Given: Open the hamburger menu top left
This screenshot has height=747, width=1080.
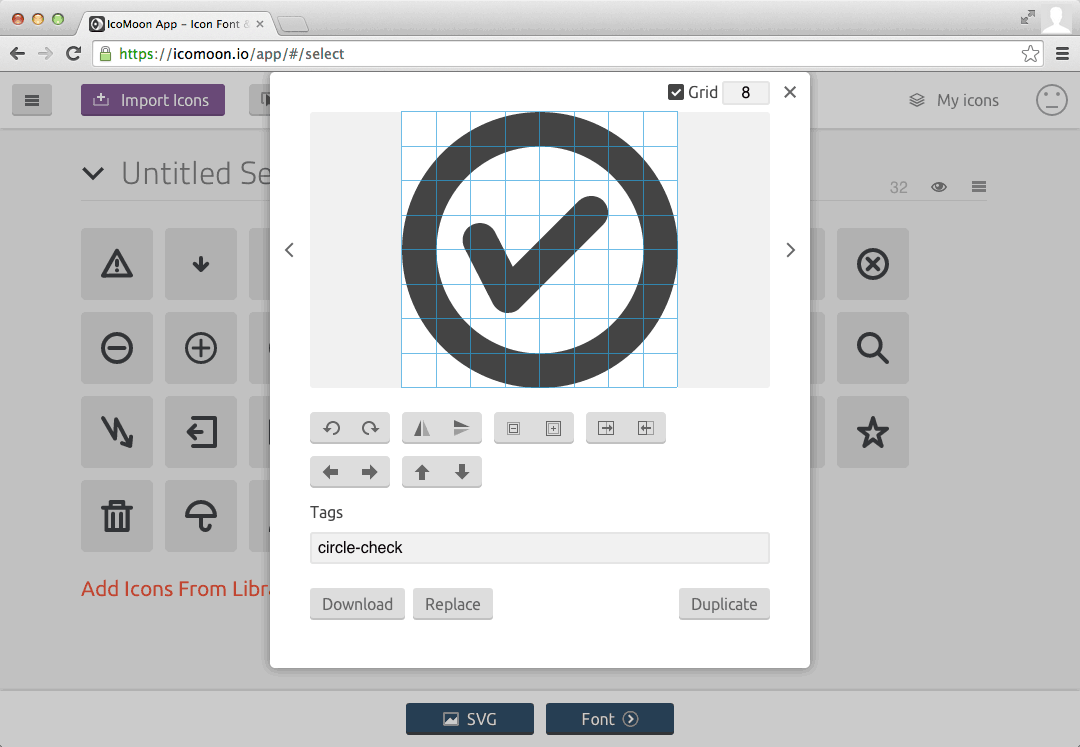Looking at the screenshot, I should pyautogui.click(x=31, y=100).
